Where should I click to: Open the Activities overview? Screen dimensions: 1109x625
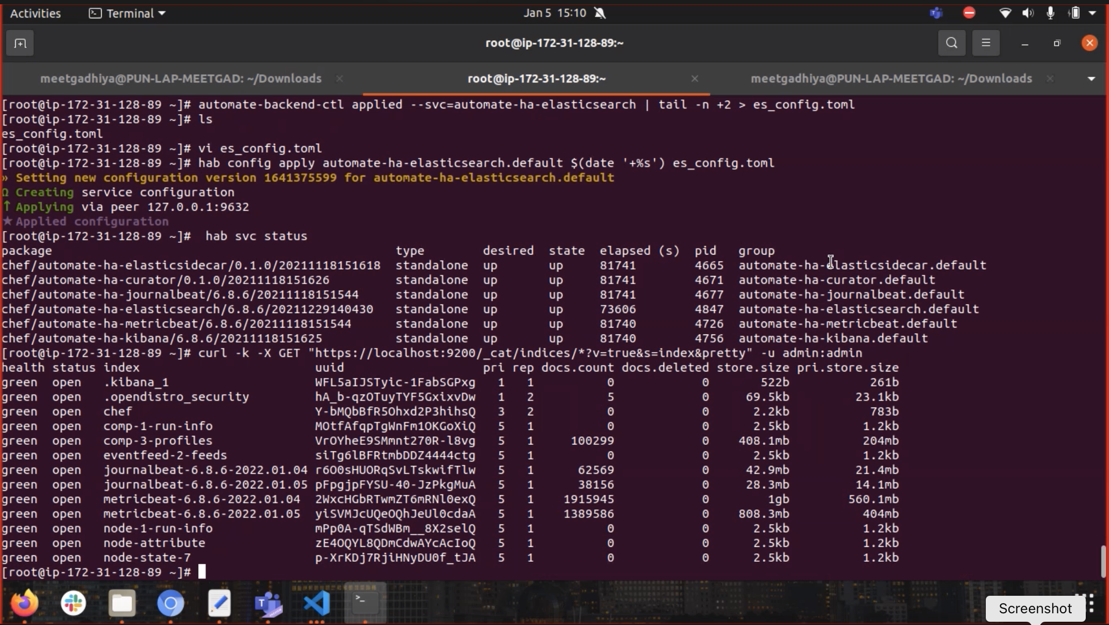(35, 13)
